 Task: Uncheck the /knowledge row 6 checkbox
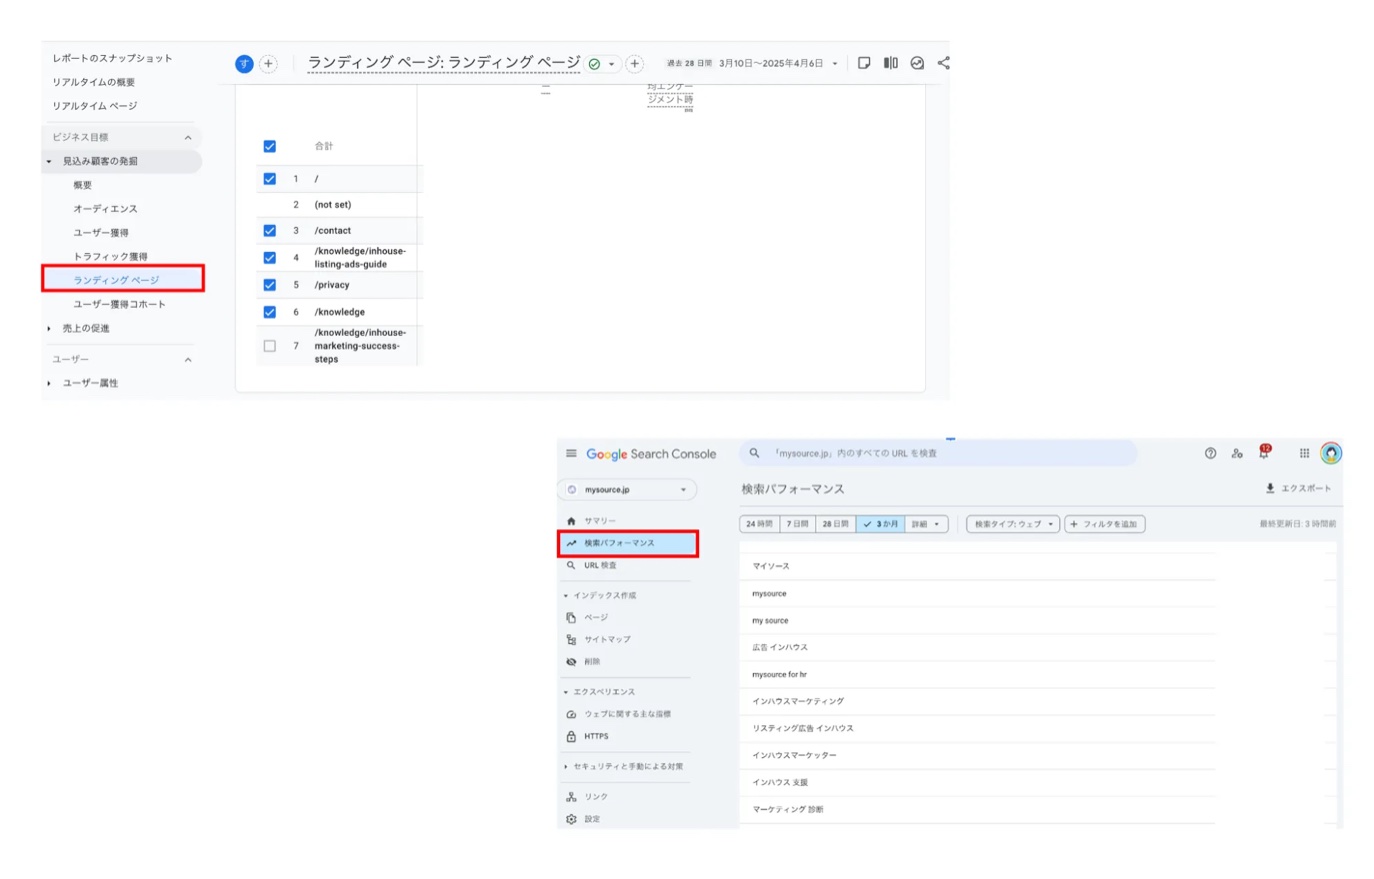click(270, 312)
